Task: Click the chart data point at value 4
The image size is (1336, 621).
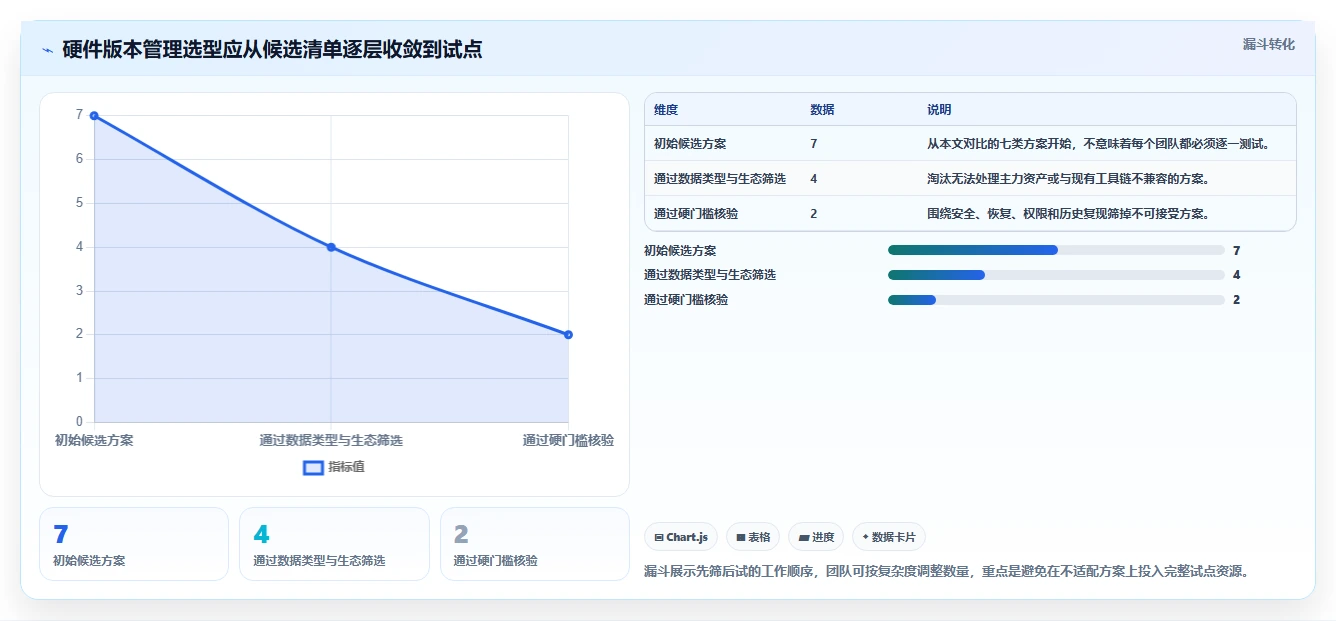Action: pyautogui.click(x=331, y=247)
